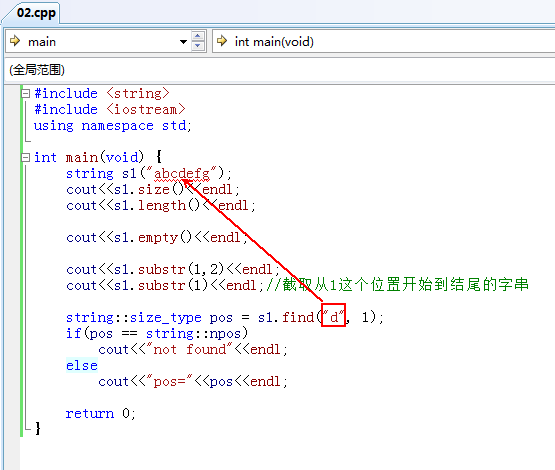Click the closing brace of main

[x=38, y=429]
